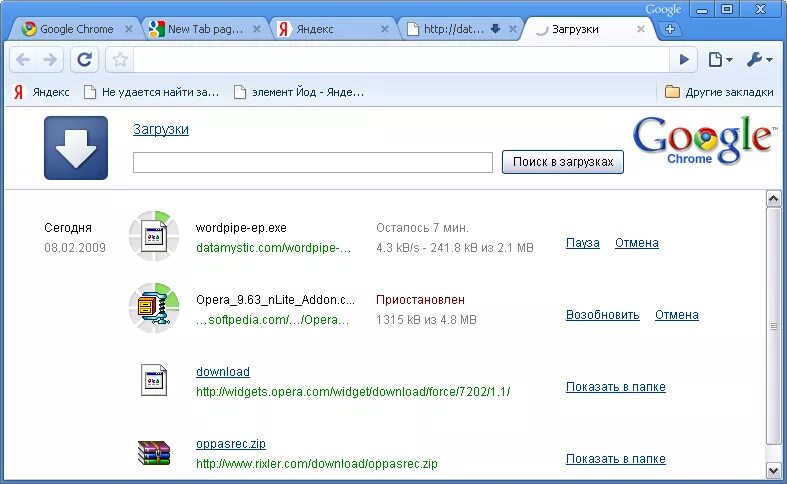787x484 pixels.
Task: Click in the address bar
Action: point(402,60)
